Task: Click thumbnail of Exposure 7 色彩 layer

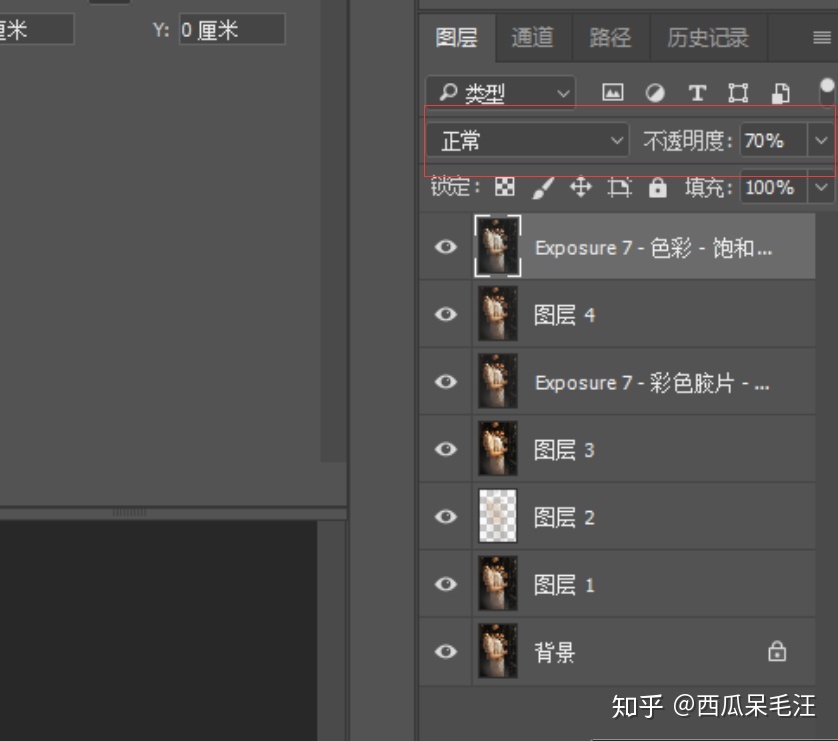Action: click(x=498, y=246)
